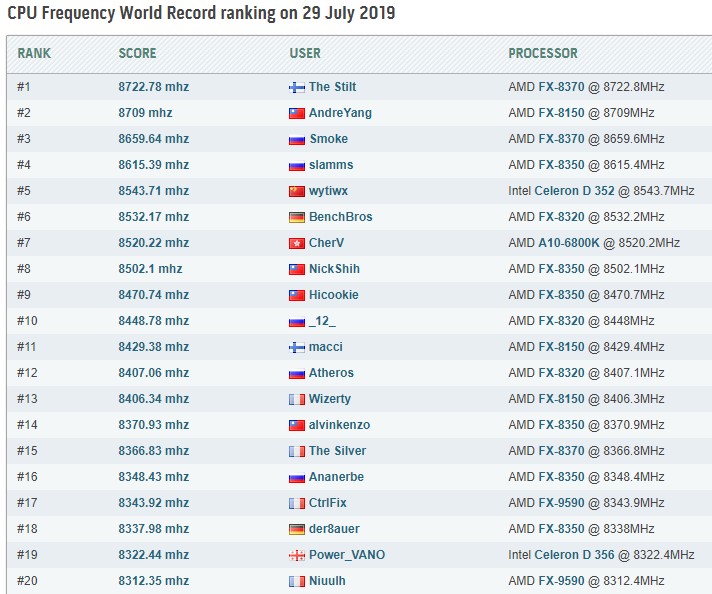Open Smoke's user profile link
This screenshot has height=594, width=712.
point(329,139)
